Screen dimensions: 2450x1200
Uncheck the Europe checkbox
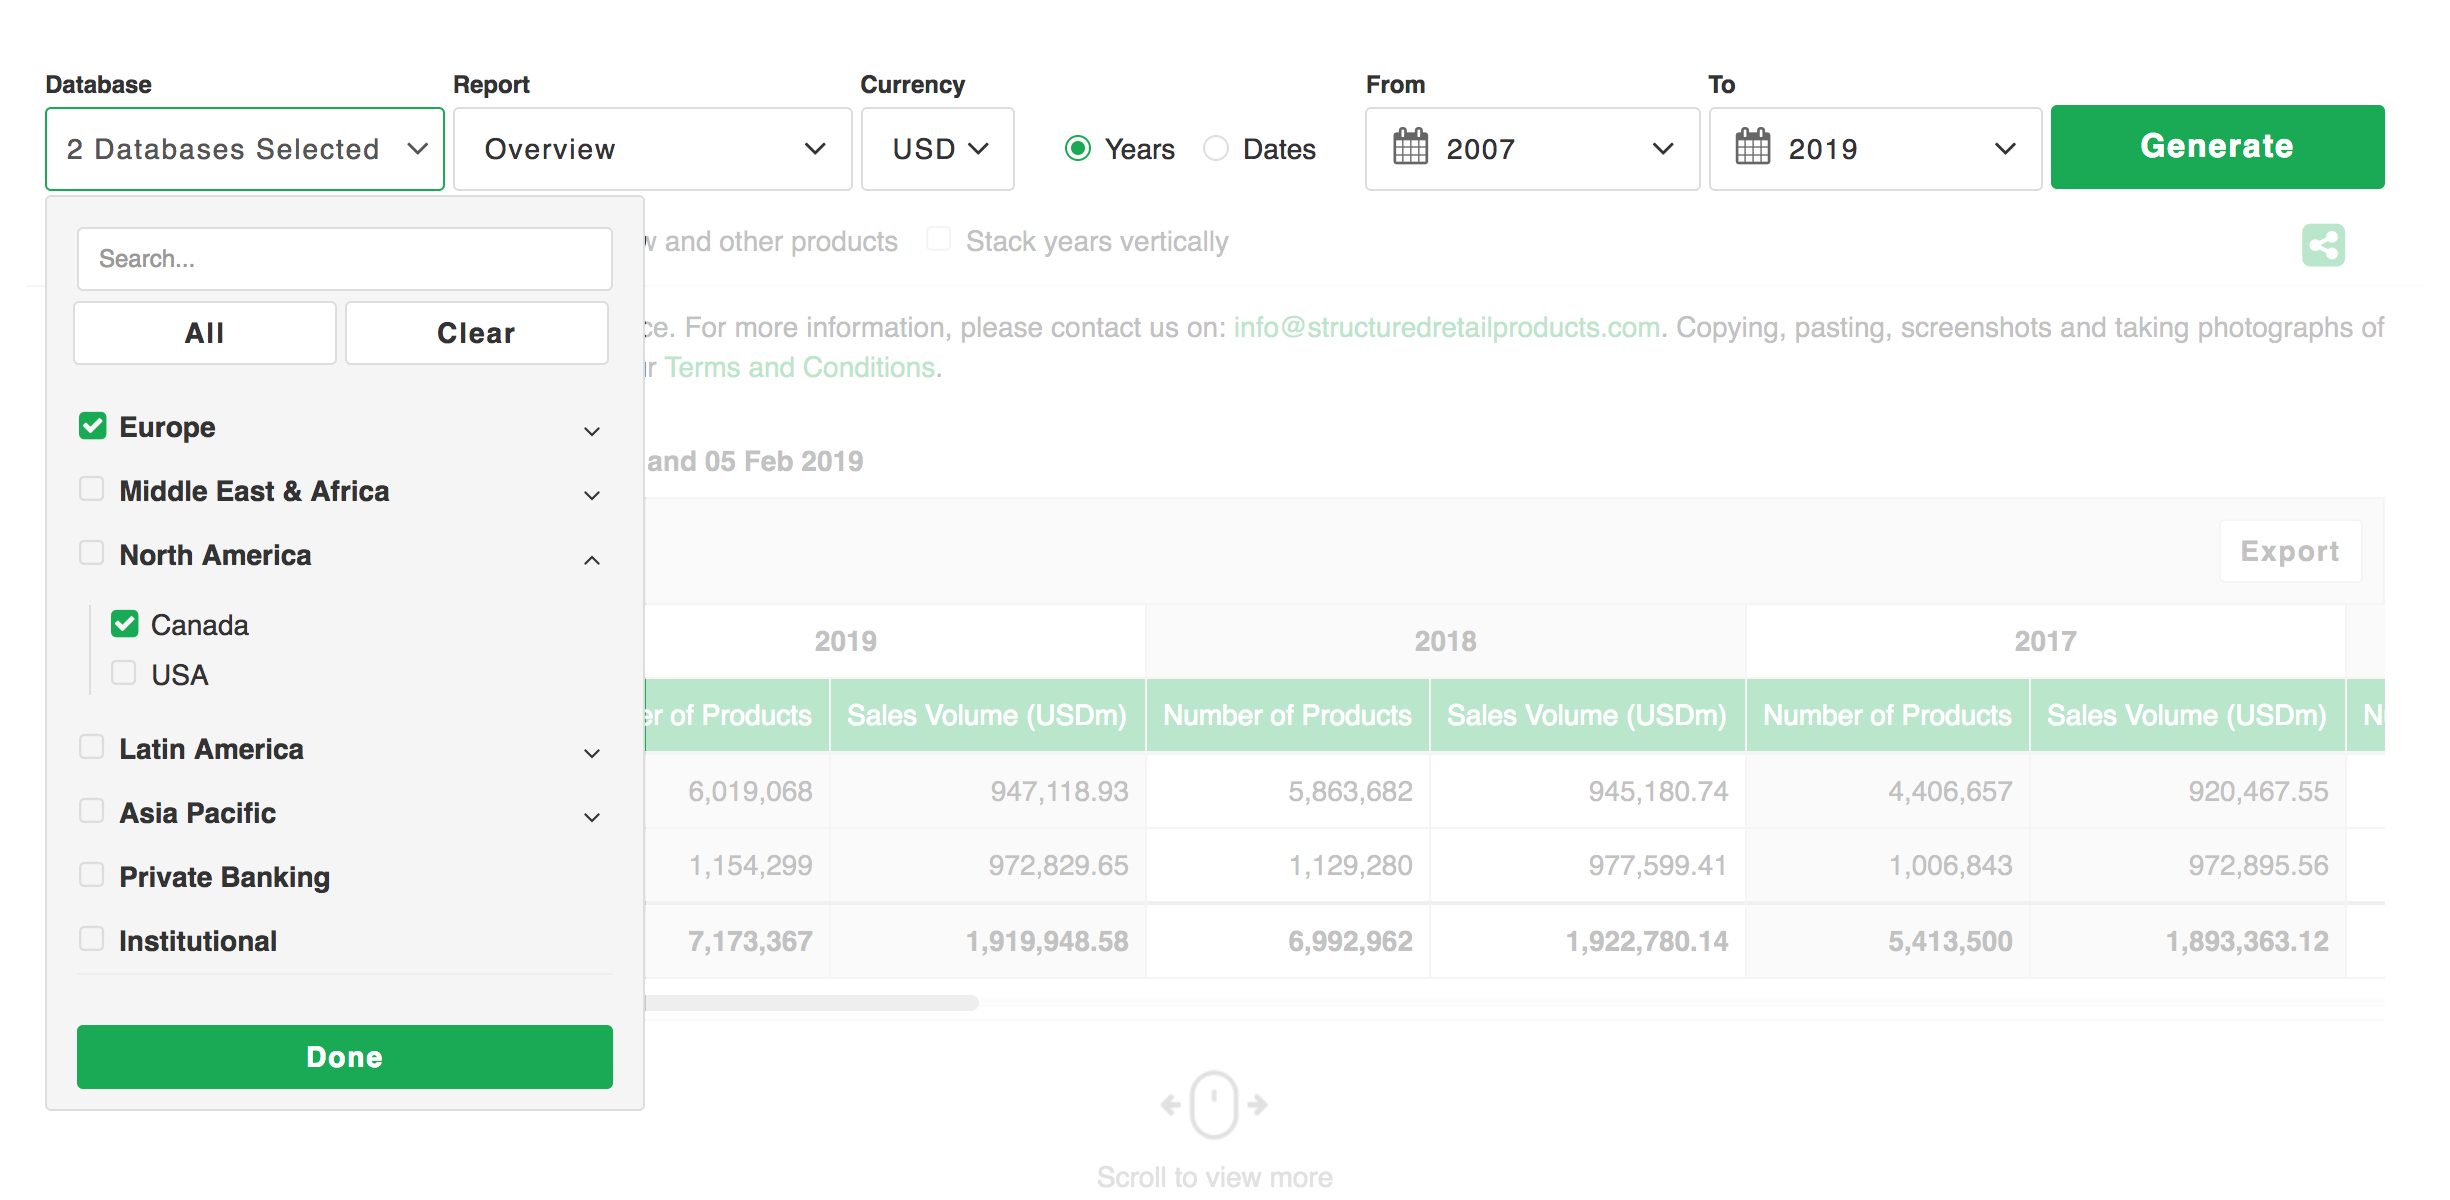point(92,426)
